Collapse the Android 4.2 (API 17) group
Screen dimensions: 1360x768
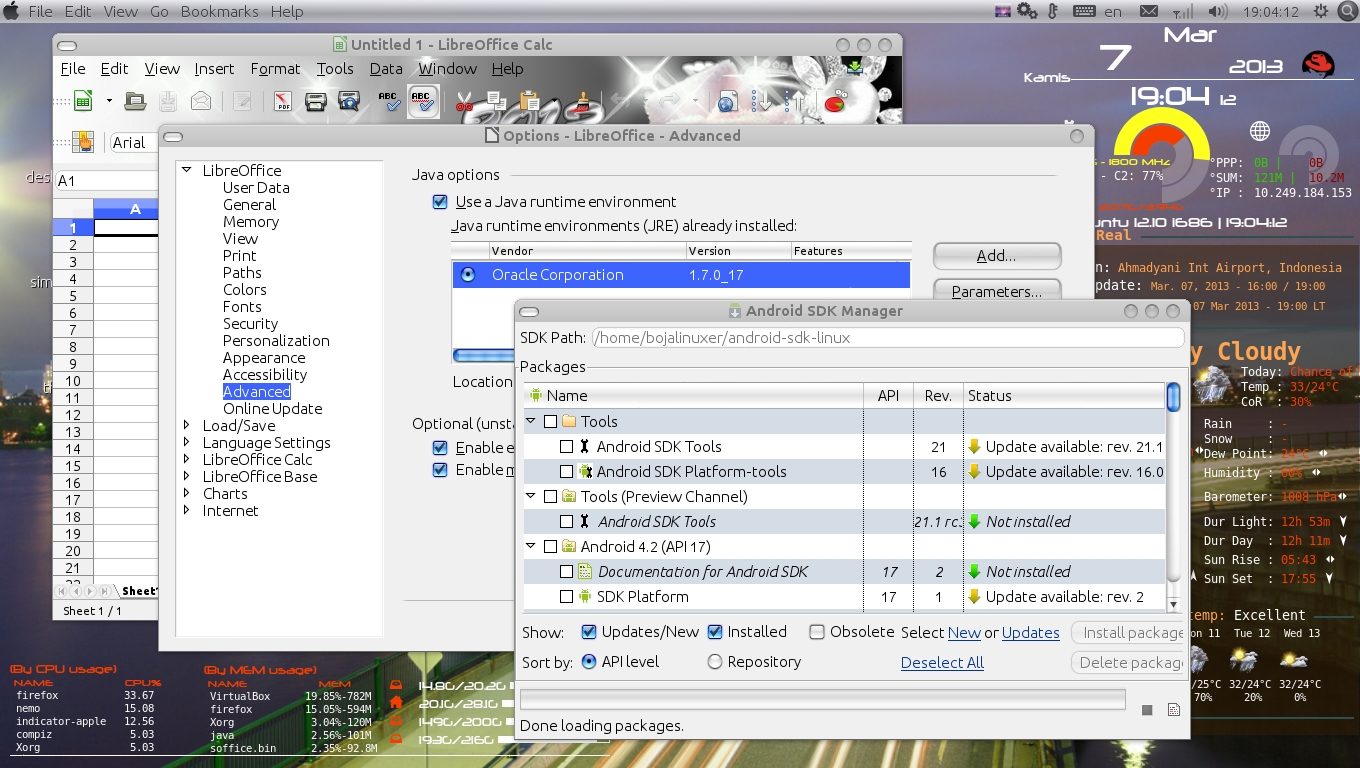pyautogui.click(x=531, y=547)
